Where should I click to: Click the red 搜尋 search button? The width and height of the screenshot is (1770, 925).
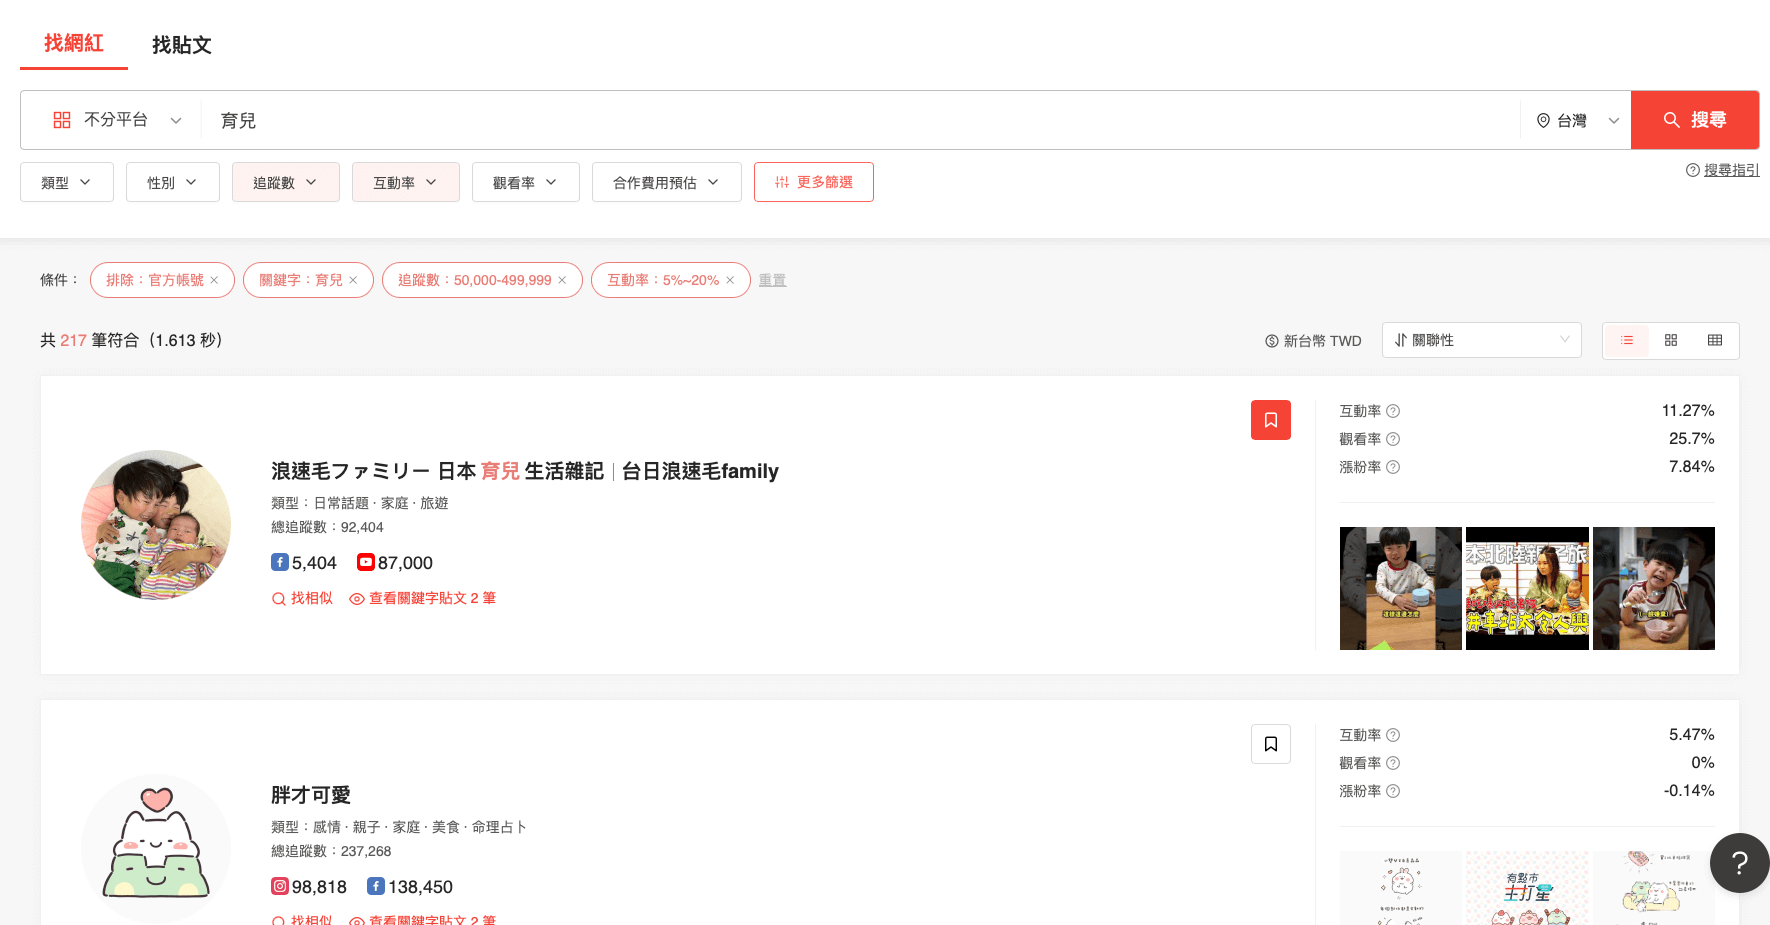click(1695, 120)
